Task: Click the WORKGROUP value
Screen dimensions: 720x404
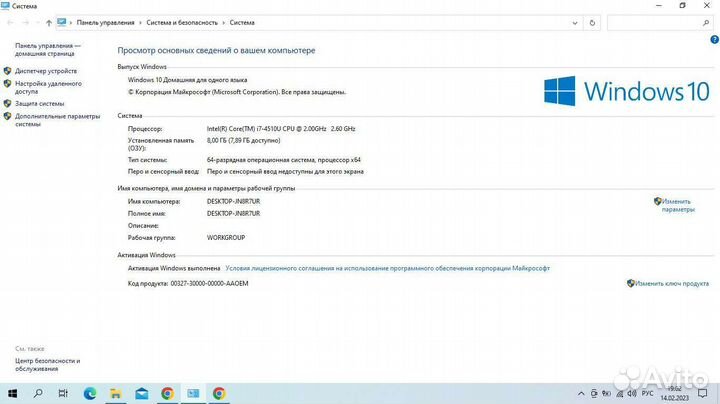Action: (226, 238)
